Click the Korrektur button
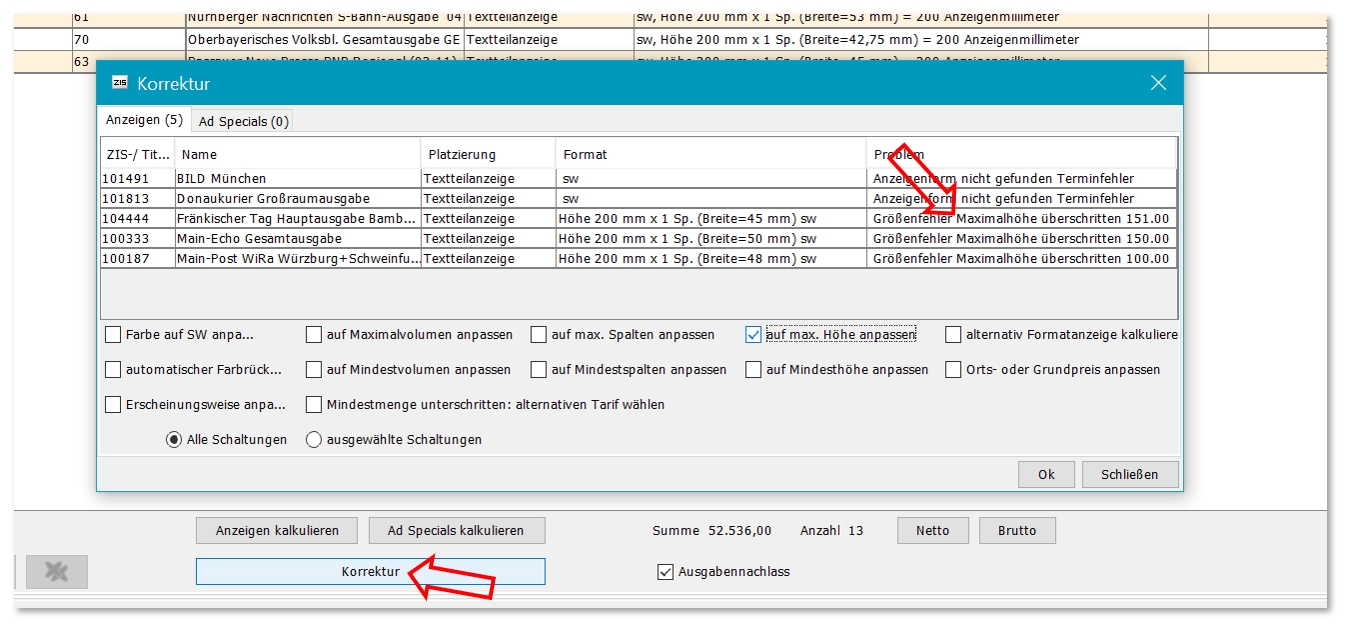1348x629 pixels. click(x=370, y=572)
